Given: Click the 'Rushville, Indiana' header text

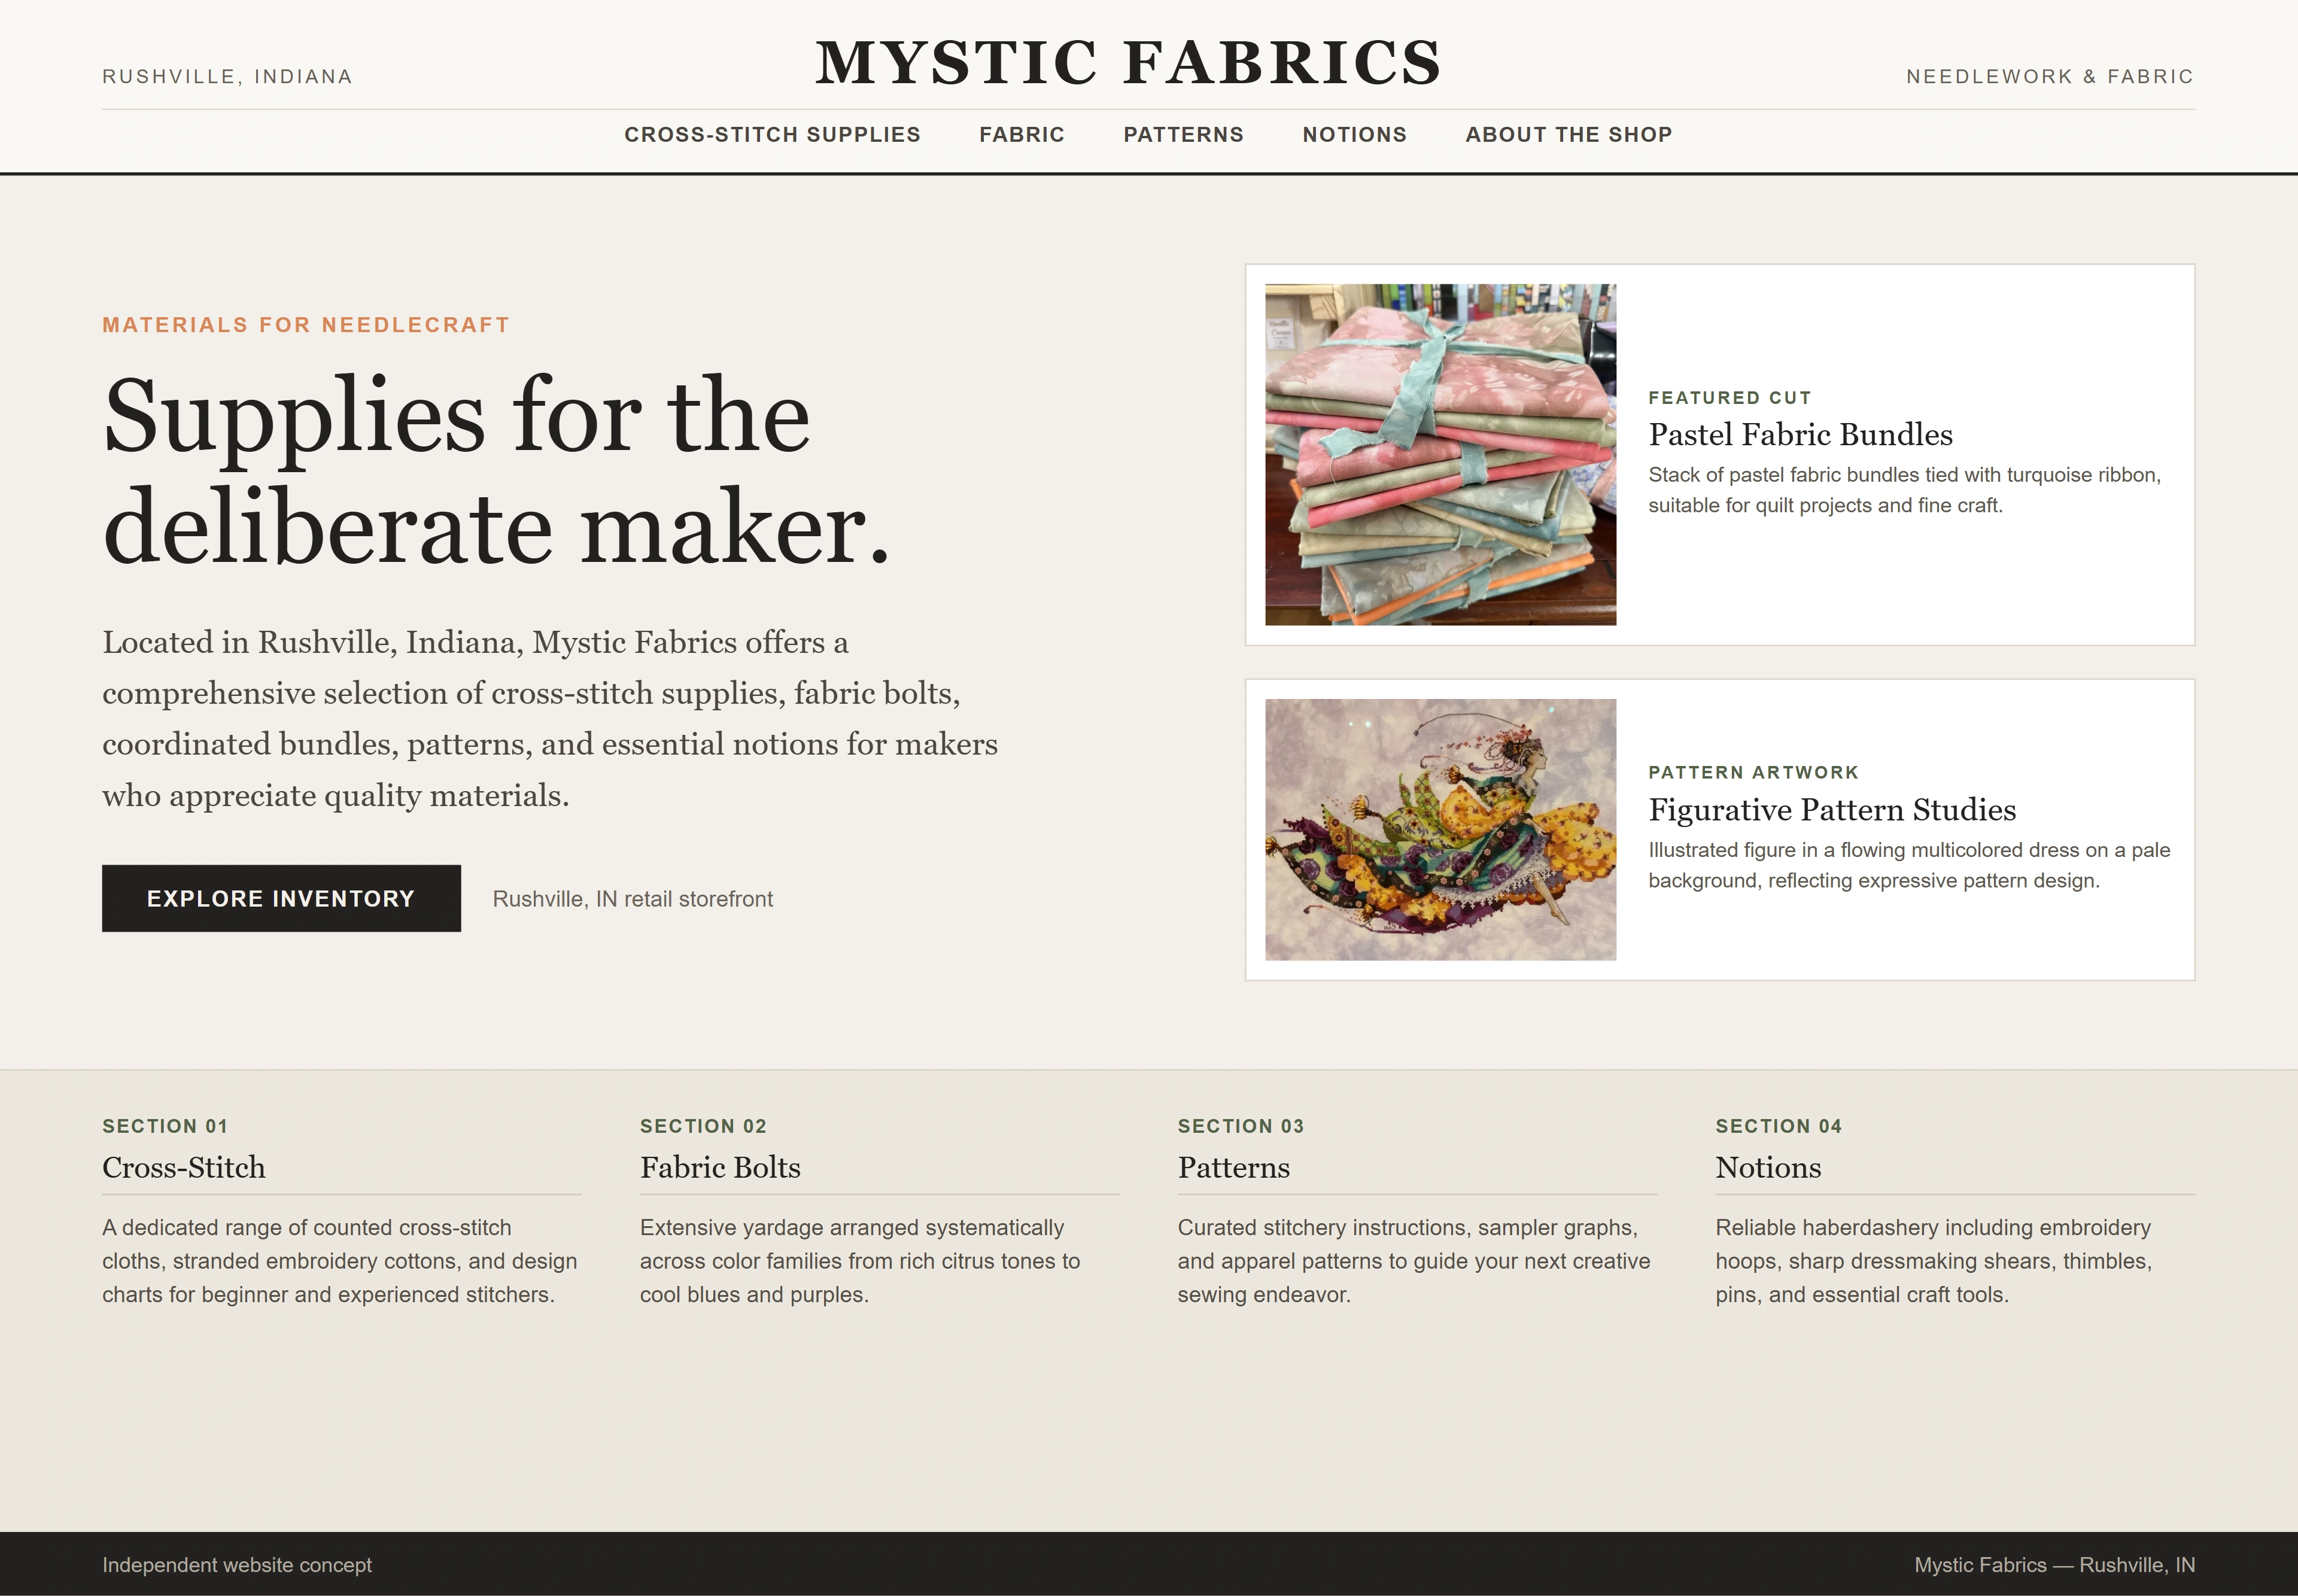Looking at the screenshot, I should tap(227, 77).
